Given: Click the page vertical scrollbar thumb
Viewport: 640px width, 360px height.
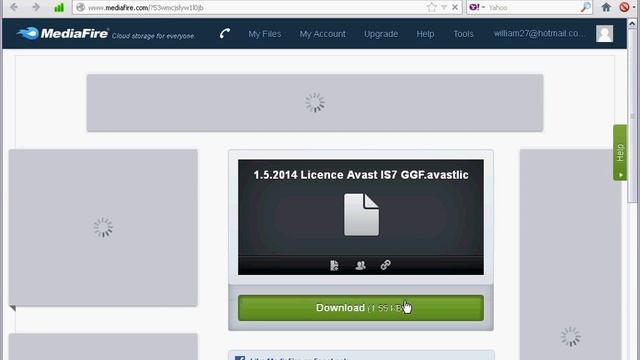Looking at the screenshot, I should [x=632, y=116].
